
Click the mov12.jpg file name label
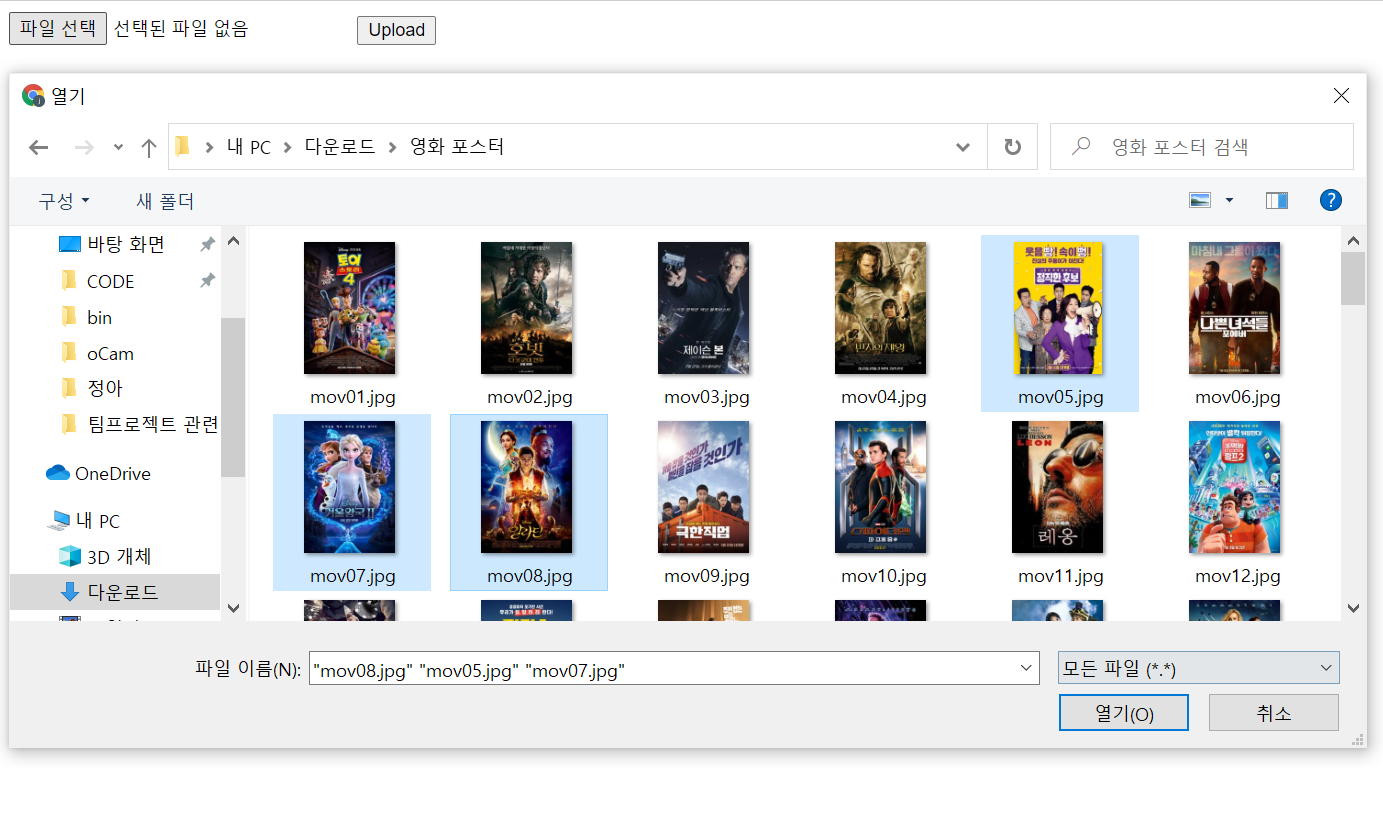click(1237, 576)
